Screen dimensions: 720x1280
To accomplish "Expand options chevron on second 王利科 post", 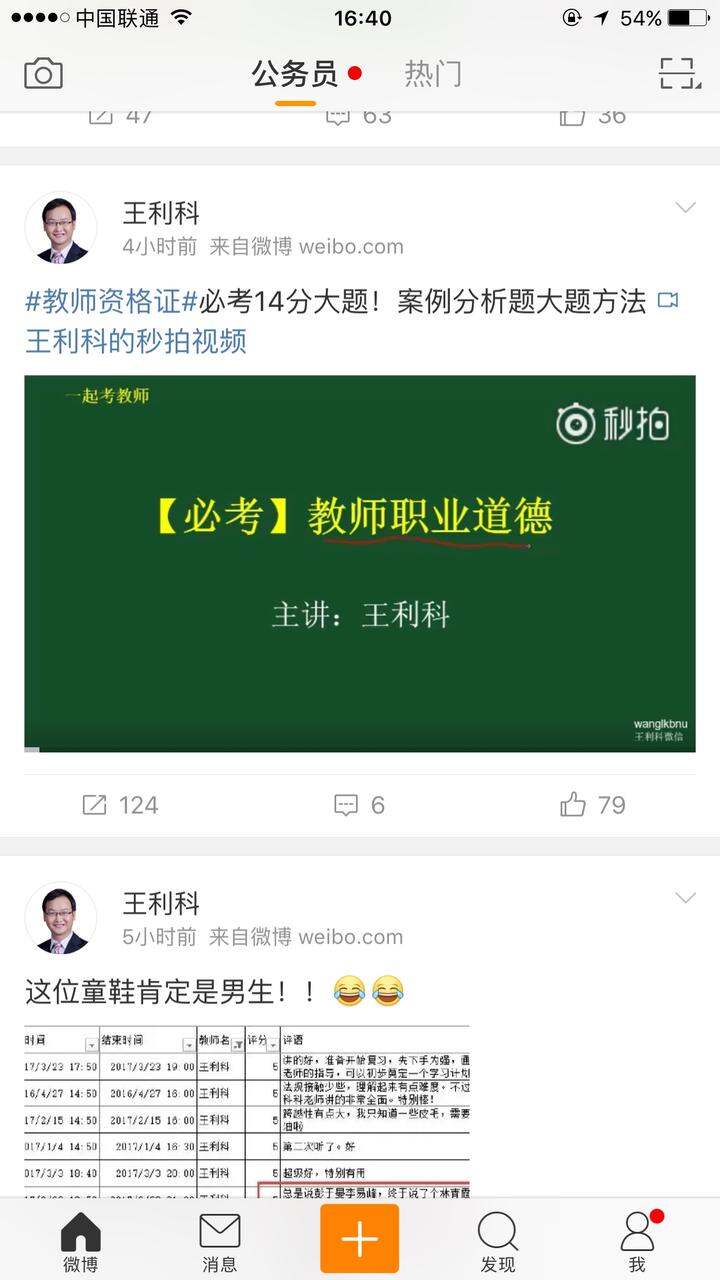I will click(685, 898).
